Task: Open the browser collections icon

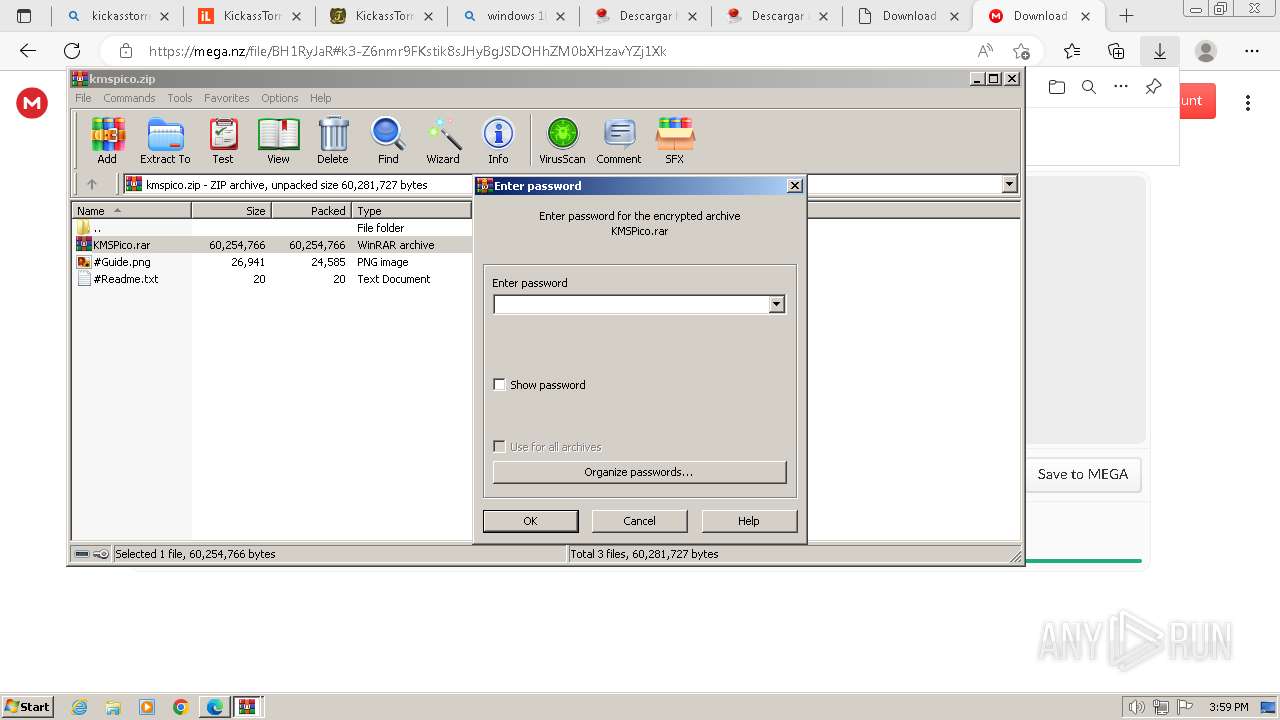Action: [x=1116, y=51]
